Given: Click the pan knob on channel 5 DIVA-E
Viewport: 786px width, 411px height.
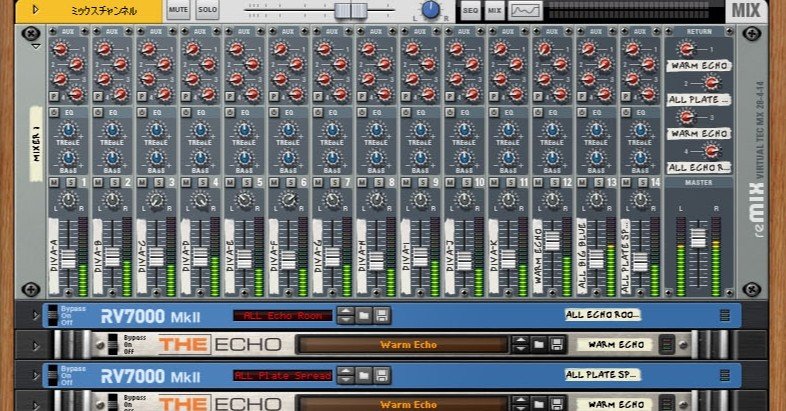Looking at the screenshot, I should [244, 200].
